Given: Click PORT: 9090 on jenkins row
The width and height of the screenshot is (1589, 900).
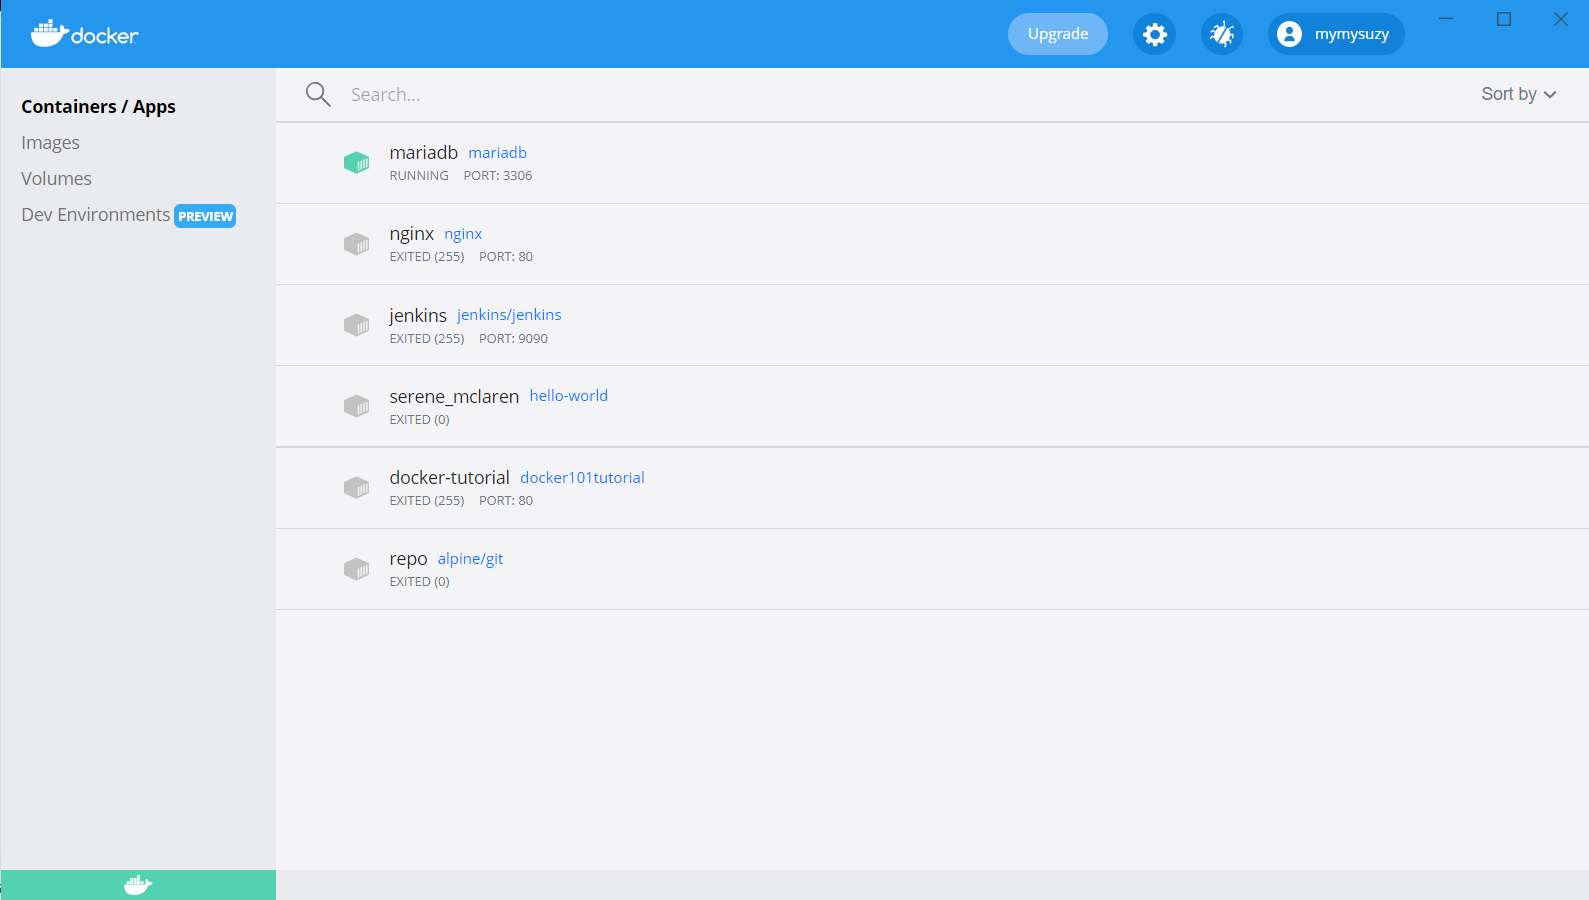Looking at the screenshot, I should coord(513,338).
